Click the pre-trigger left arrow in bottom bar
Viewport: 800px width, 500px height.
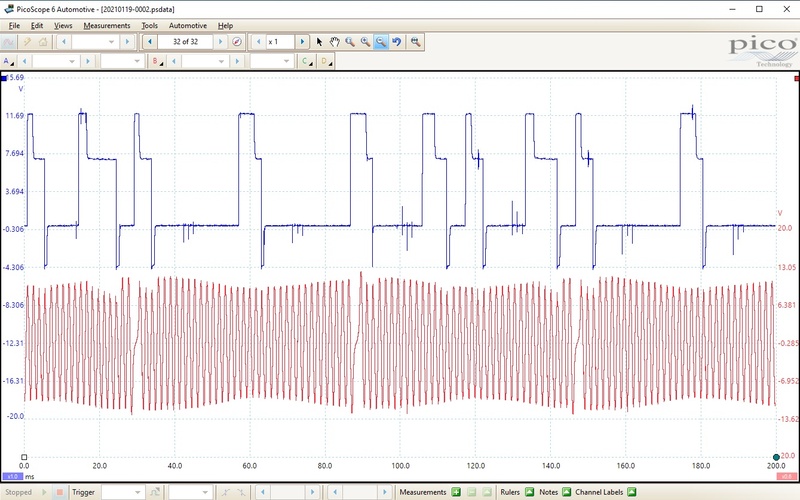(335, 492)
